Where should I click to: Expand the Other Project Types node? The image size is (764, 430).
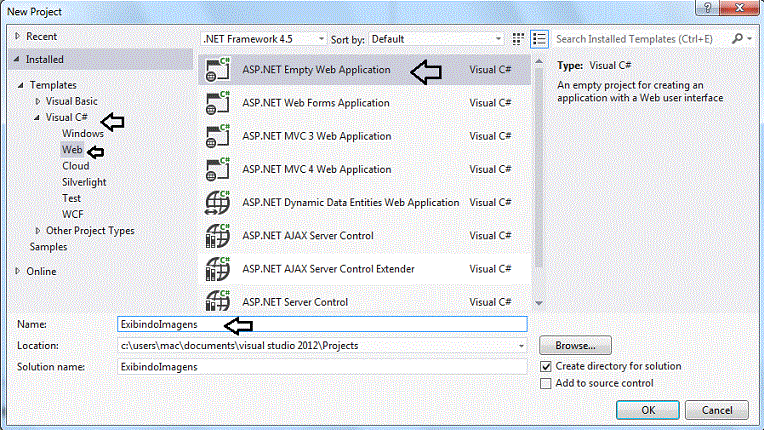pyautogui.click(x=38, y=230)
